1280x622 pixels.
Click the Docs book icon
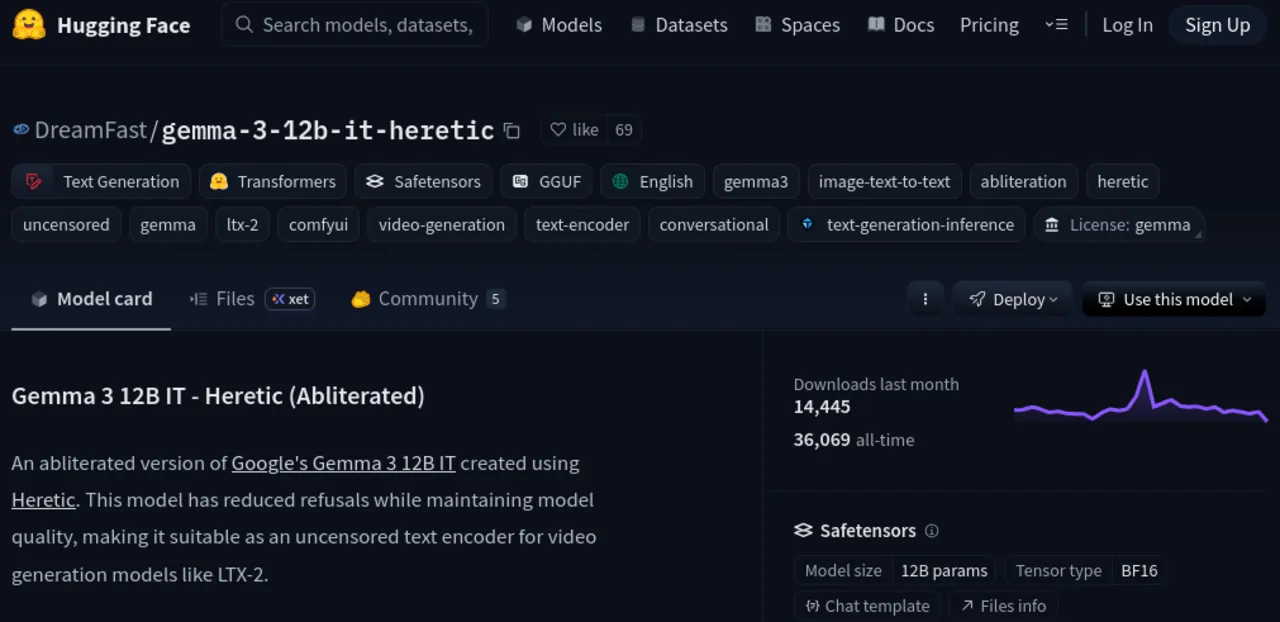[874, 25]
